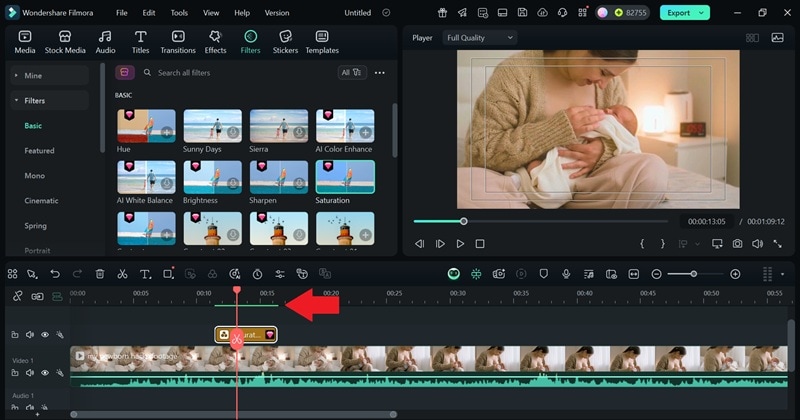Open the Transitions tab
Viewport: 800px width, 420px height.
point(178,42)
